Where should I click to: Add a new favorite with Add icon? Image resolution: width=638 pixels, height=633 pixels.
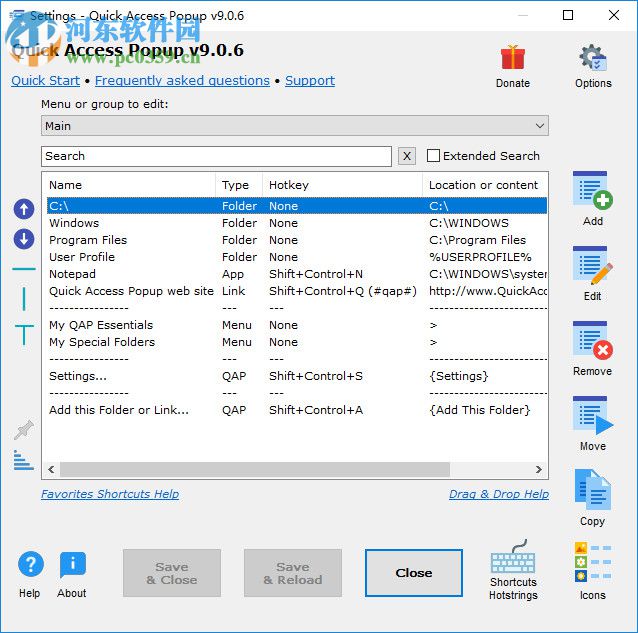point(593,190)
